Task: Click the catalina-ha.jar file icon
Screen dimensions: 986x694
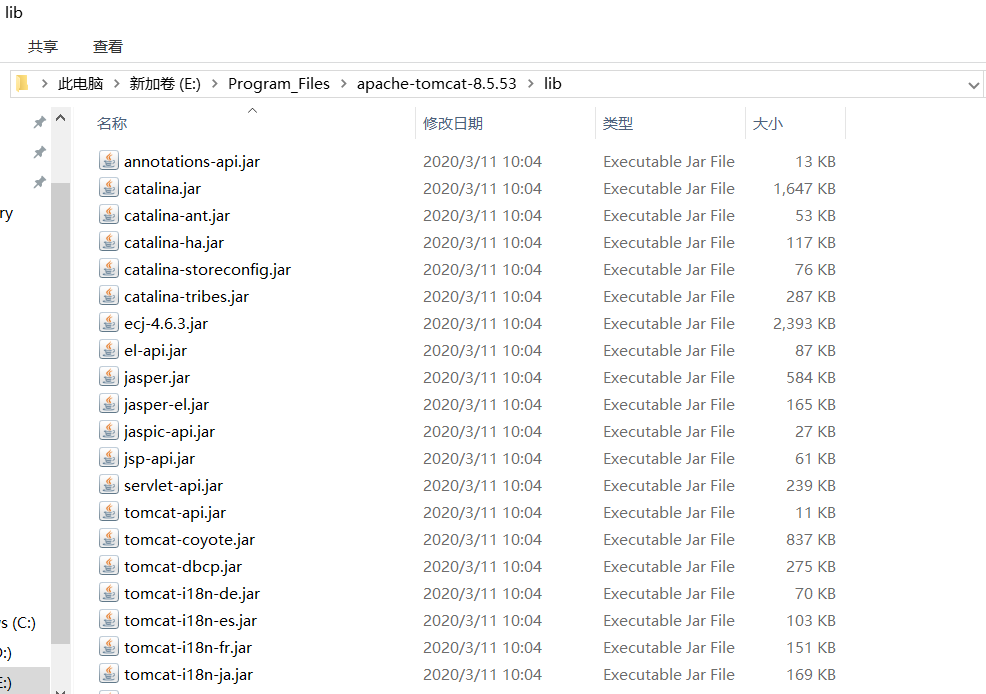Action: pyautogui.click(x=109, y=242)
